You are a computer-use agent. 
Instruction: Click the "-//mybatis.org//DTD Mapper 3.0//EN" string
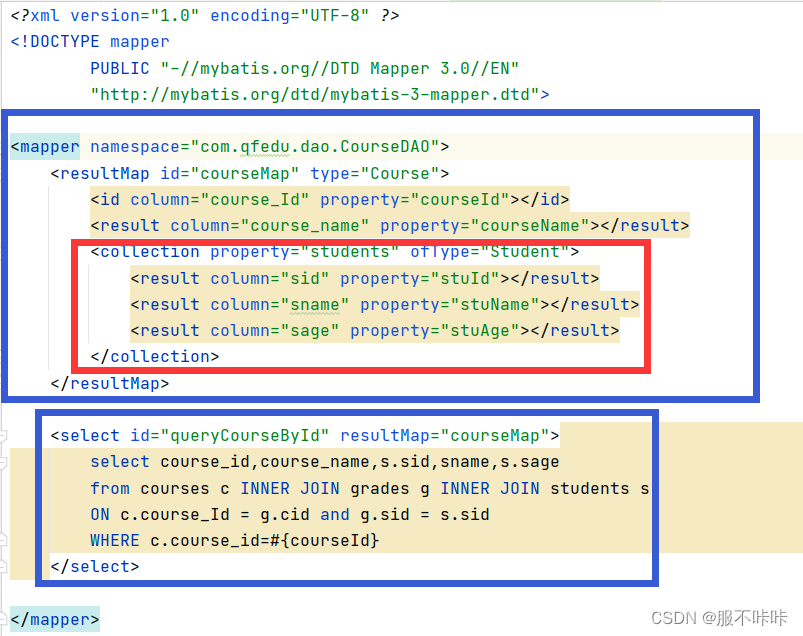tap(340, 68)
